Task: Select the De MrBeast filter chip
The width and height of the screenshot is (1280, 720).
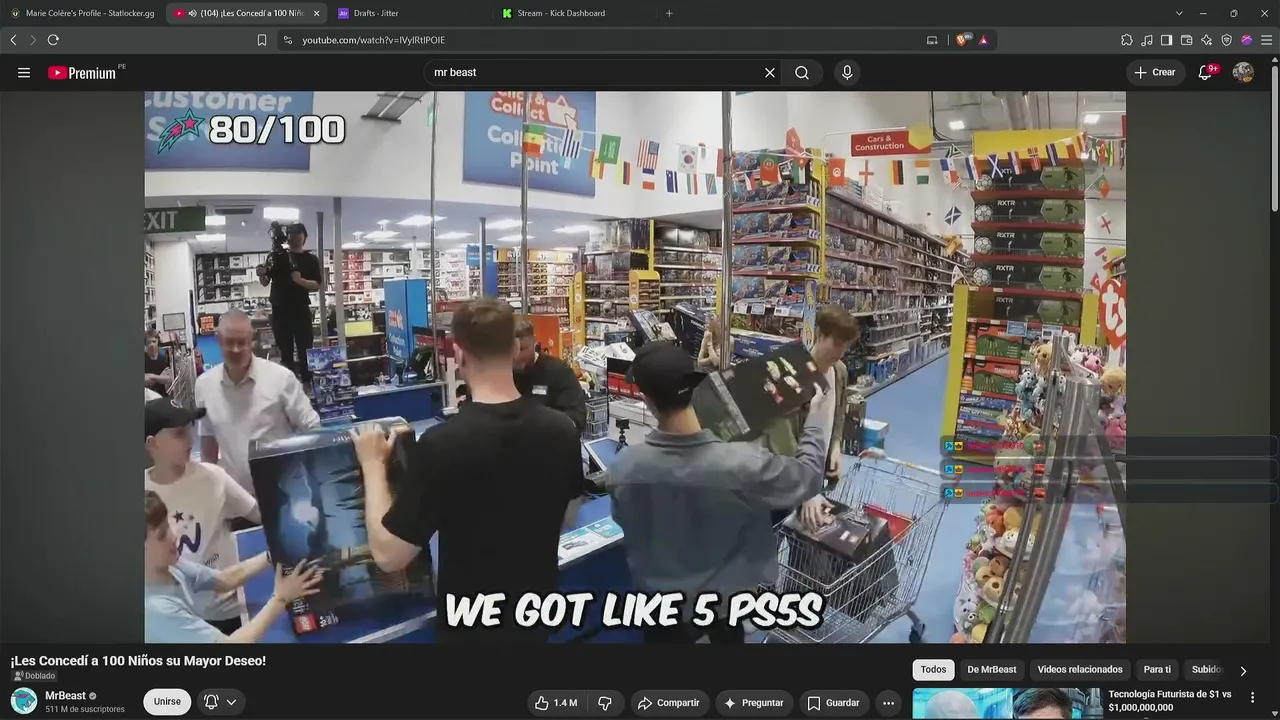Action: (x=992, y=670)
